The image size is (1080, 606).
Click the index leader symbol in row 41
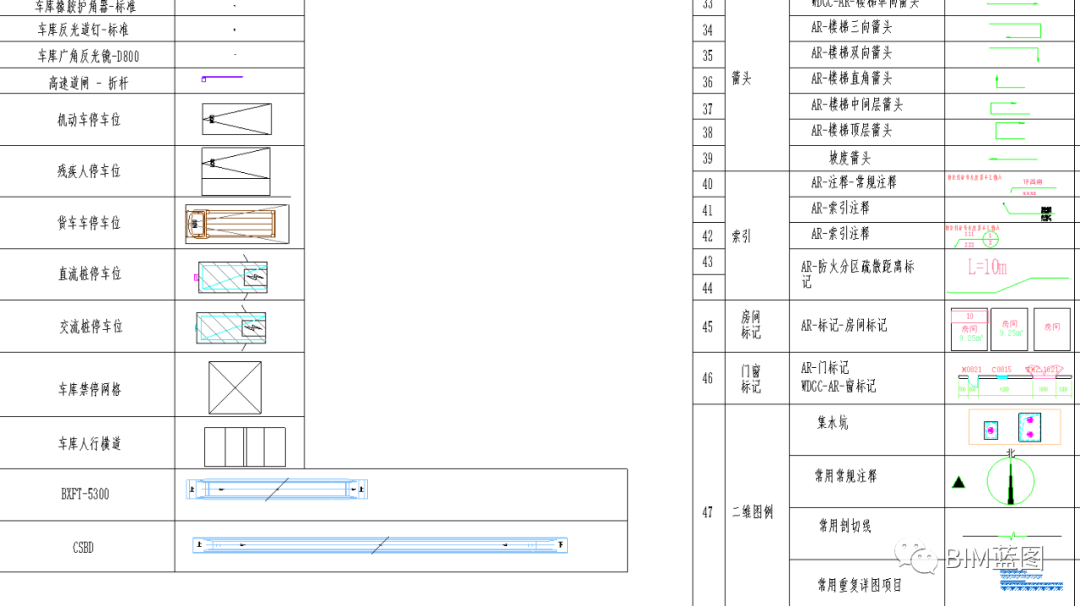pos(1028,211)
